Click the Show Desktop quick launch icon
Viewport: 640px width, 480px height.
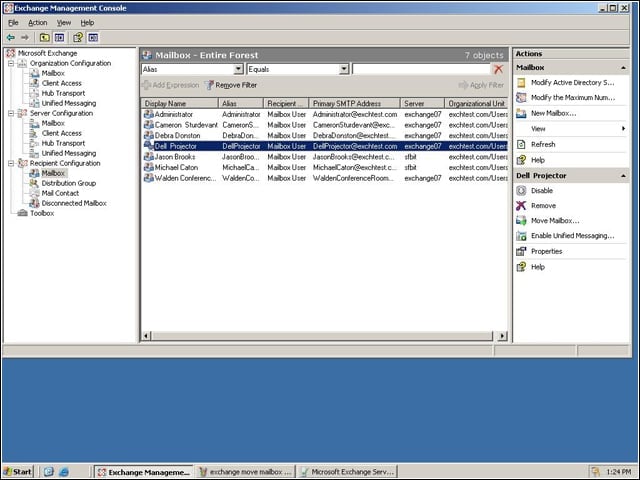(48, 472)
